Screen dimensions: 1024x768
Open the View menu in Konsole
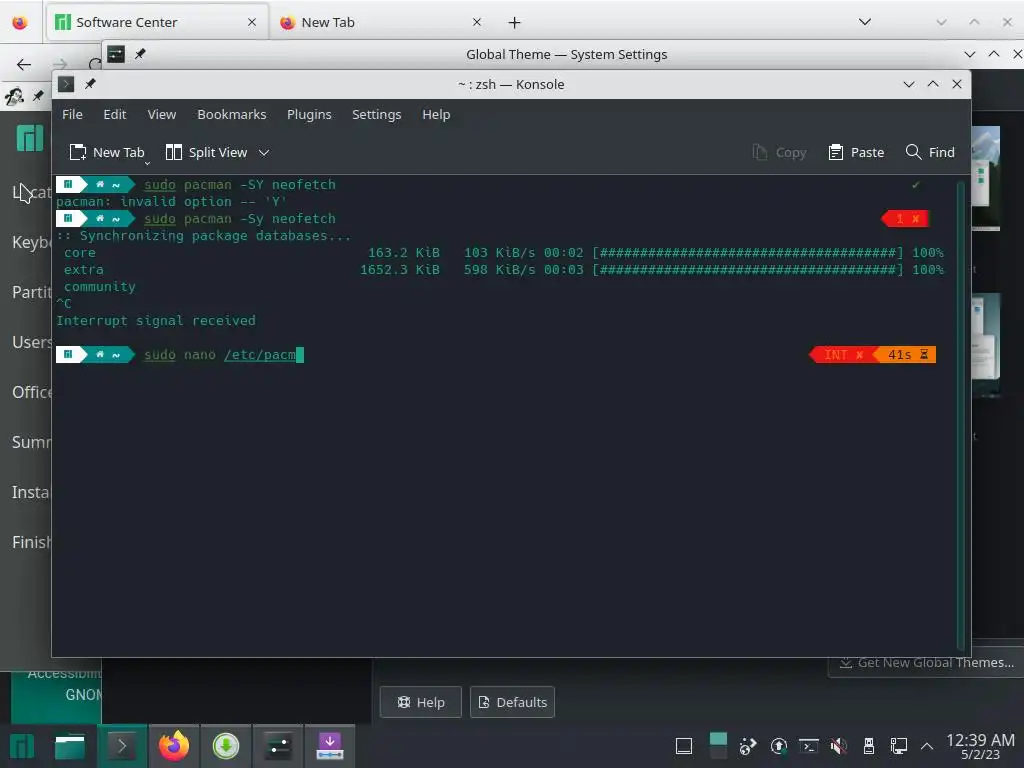coord(161,114)
